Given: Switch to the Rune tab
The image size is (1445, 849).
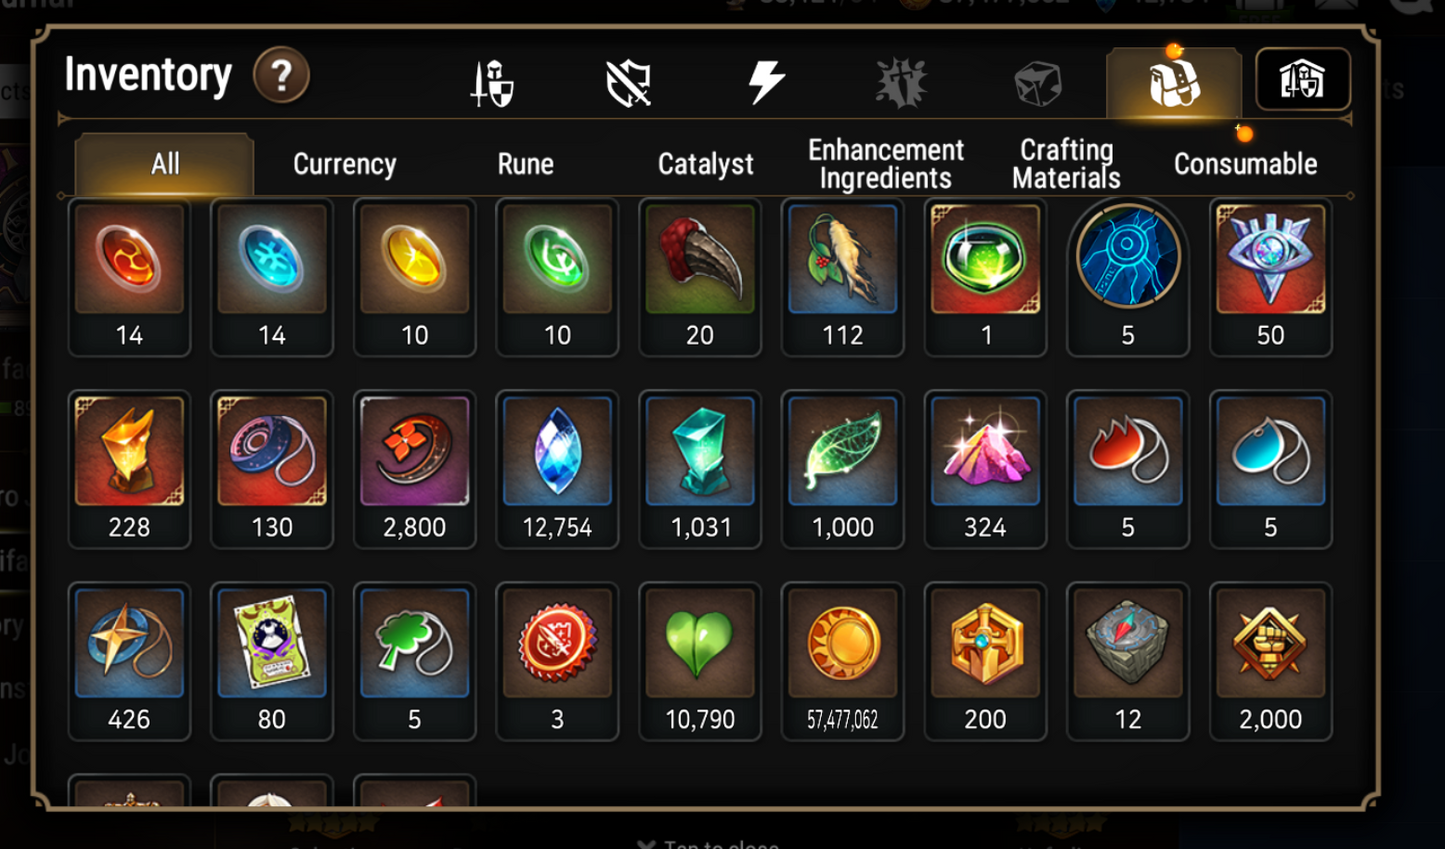Looking at the screenshot, I should click(526, 164).
